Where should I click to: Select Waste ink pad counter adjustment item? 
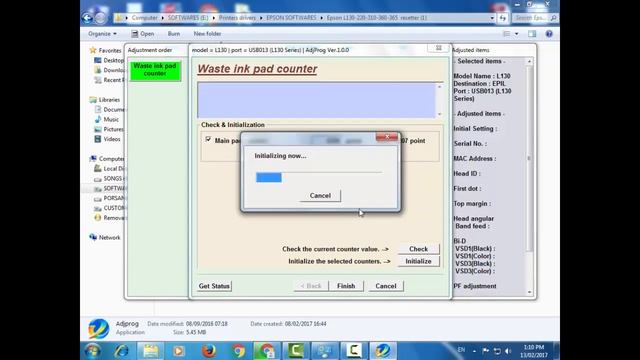click(155, 70)
